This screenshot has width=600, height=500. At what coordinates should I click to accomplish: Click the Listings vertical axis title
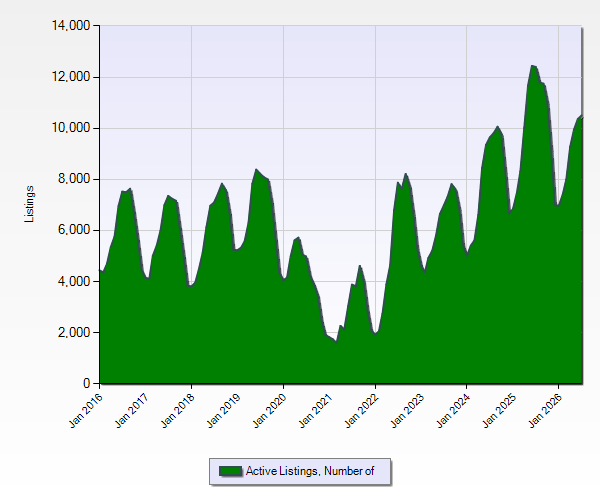[29, 204]
